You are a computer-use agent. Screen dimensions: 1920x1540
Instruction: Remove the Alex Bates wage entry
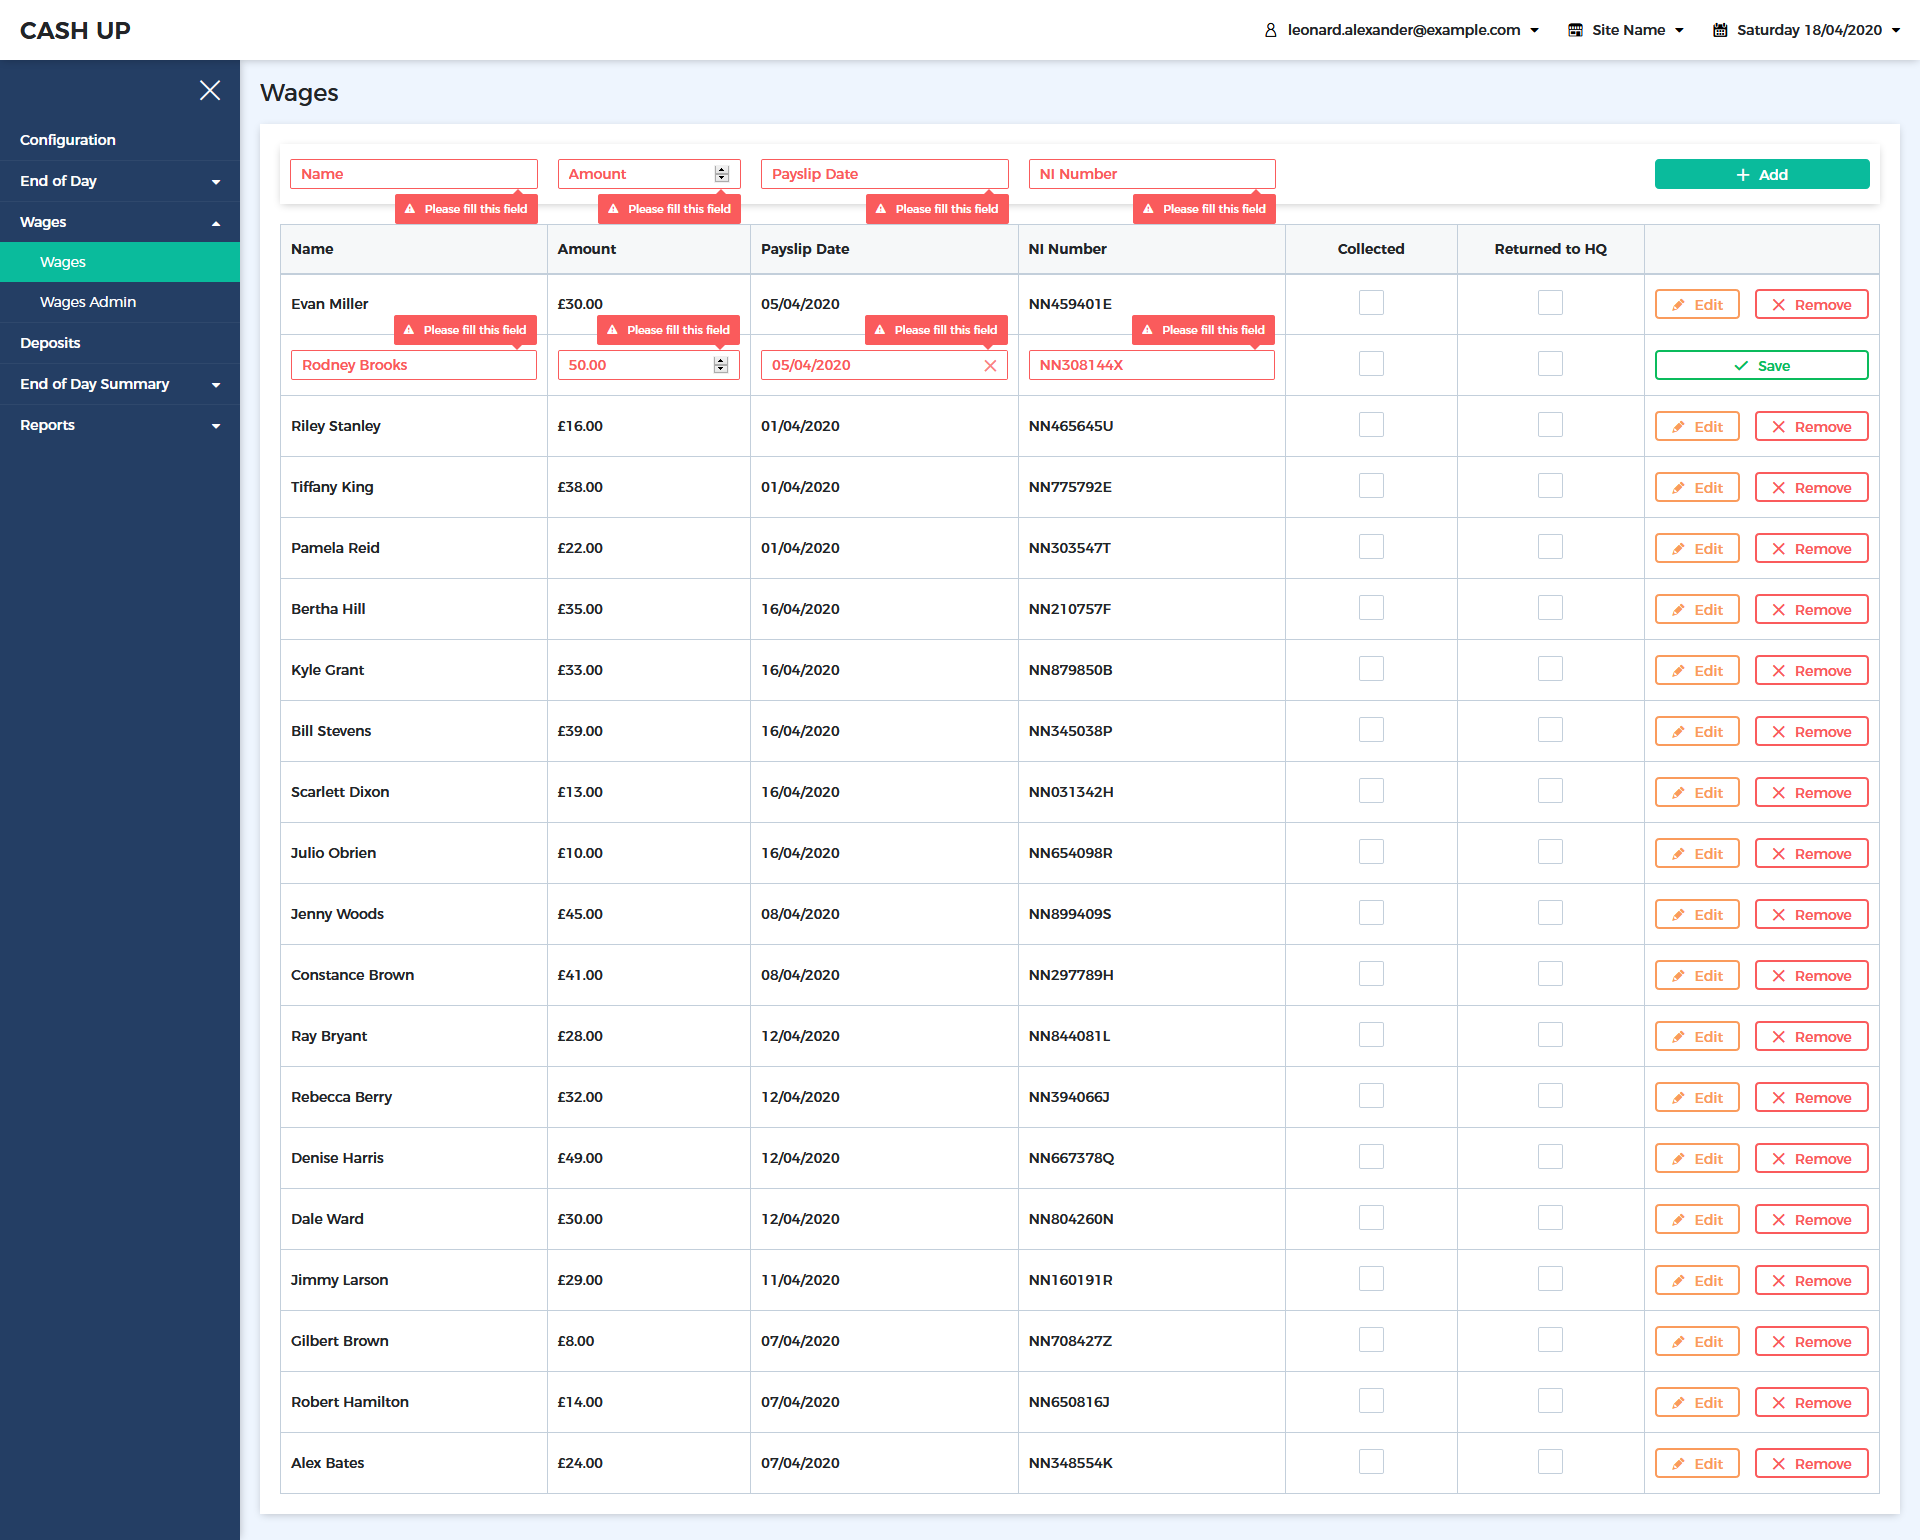tap(1811, 1464)
